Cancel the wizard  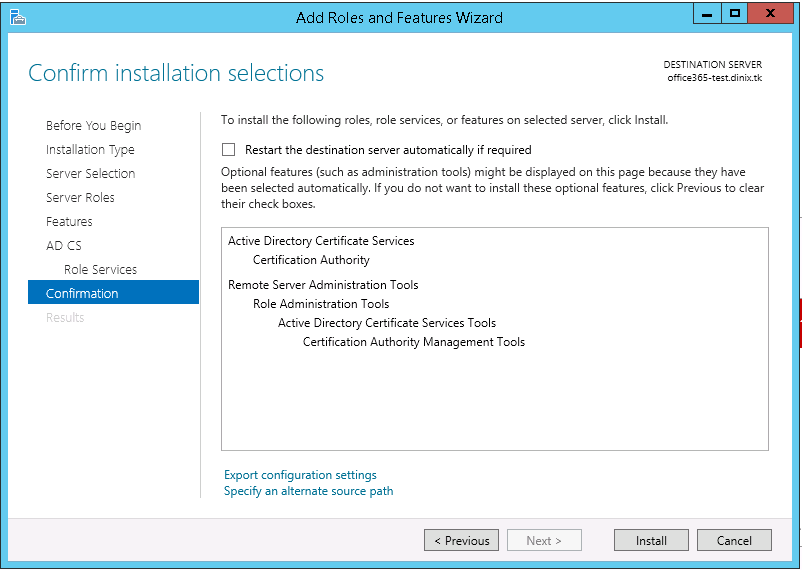click(x=734, y=540)
